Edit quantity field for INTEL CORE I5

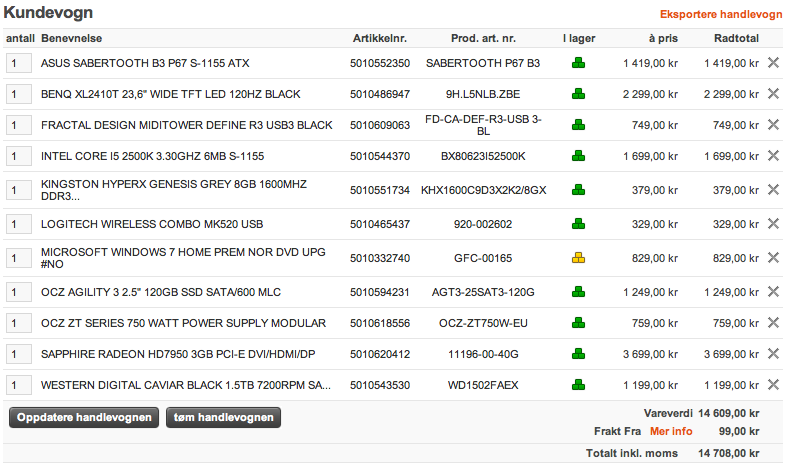point(18,156)
